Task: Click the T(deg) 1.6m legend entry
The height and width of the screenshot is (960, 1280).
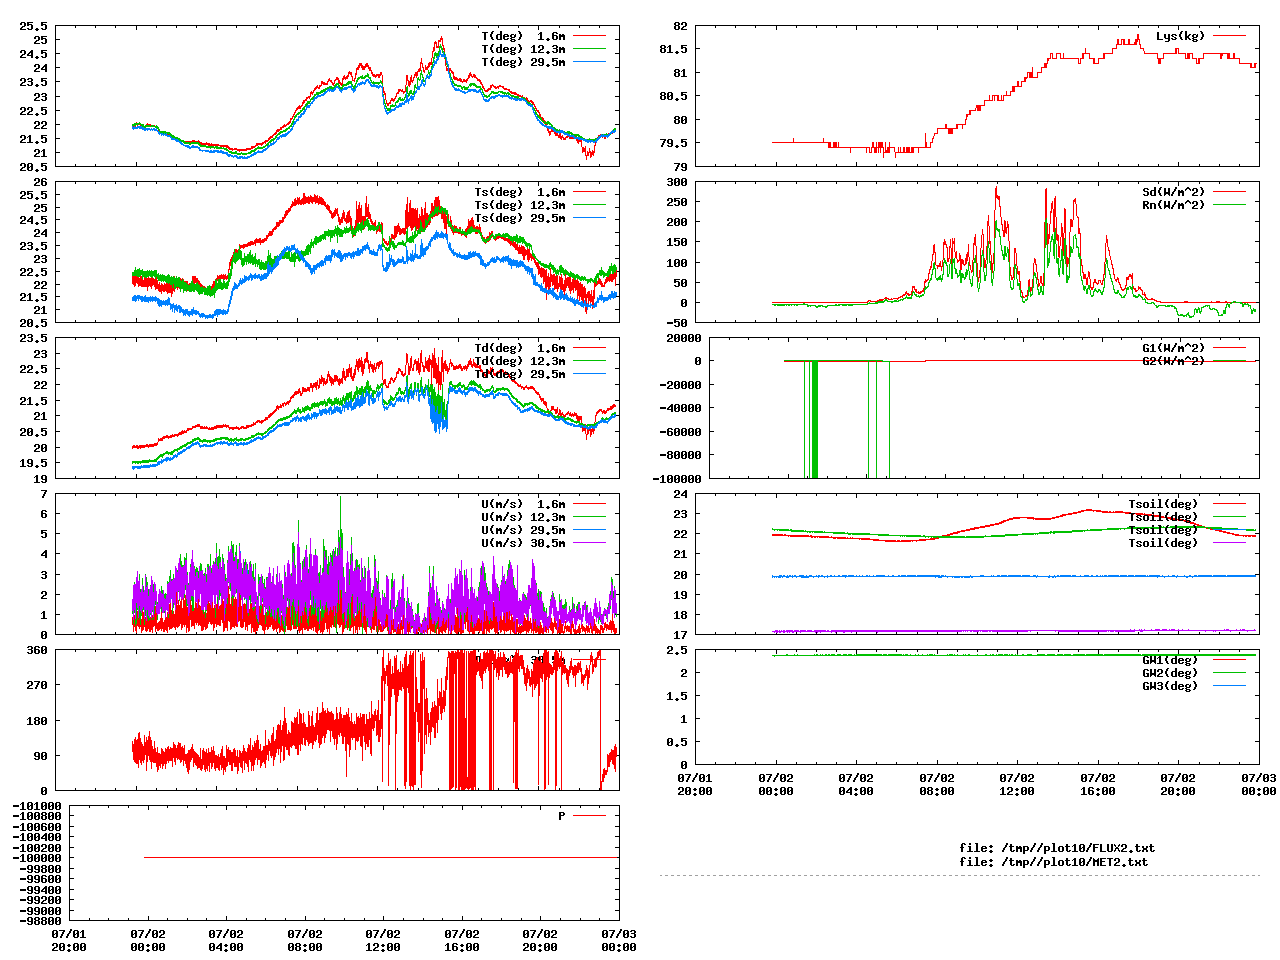Action: point(544,36)
